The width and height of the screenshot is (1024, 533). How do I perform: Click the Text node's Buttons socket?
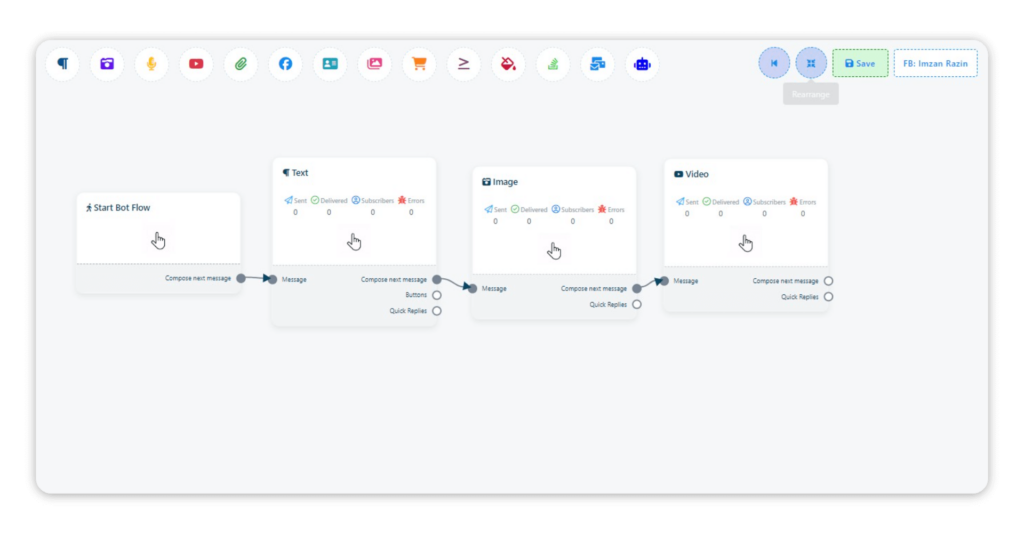pos(437,295)
